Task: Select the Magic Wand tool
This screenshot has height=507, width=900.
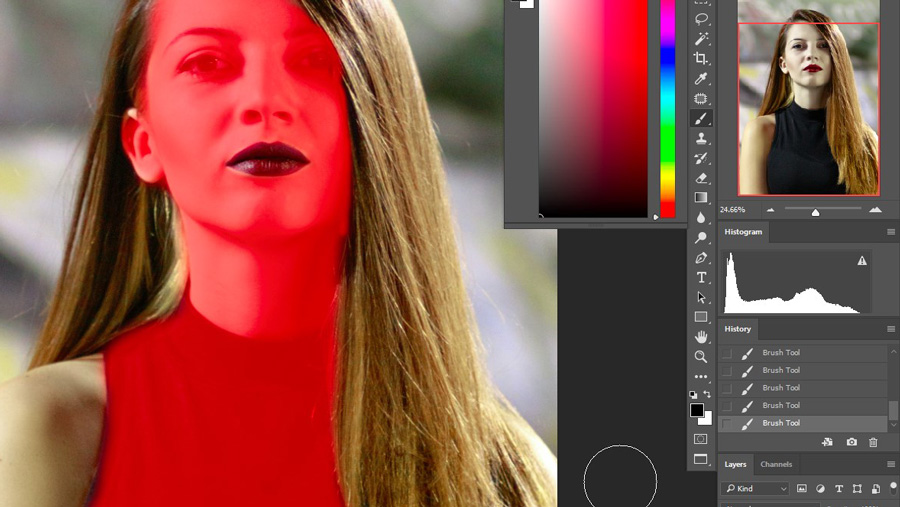Action: coord(701,38)
